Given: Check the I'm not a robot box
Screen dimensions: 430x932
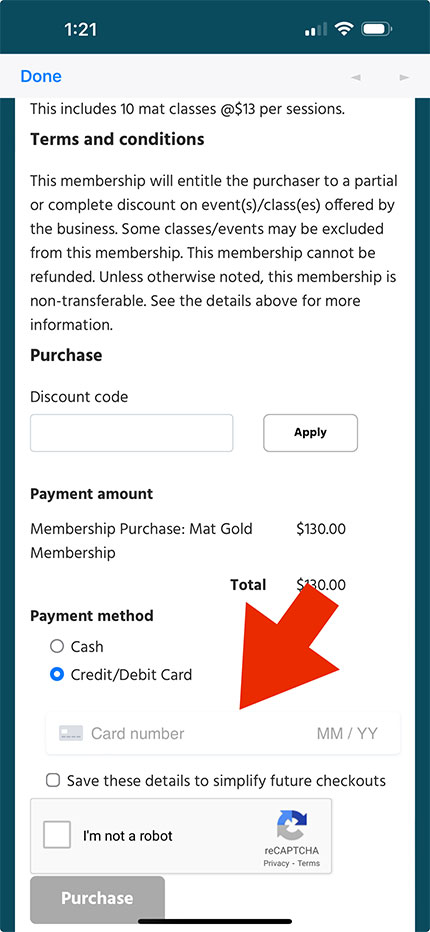Looking at the screenshot, I should pyautogui.click(x=57, y=835).
